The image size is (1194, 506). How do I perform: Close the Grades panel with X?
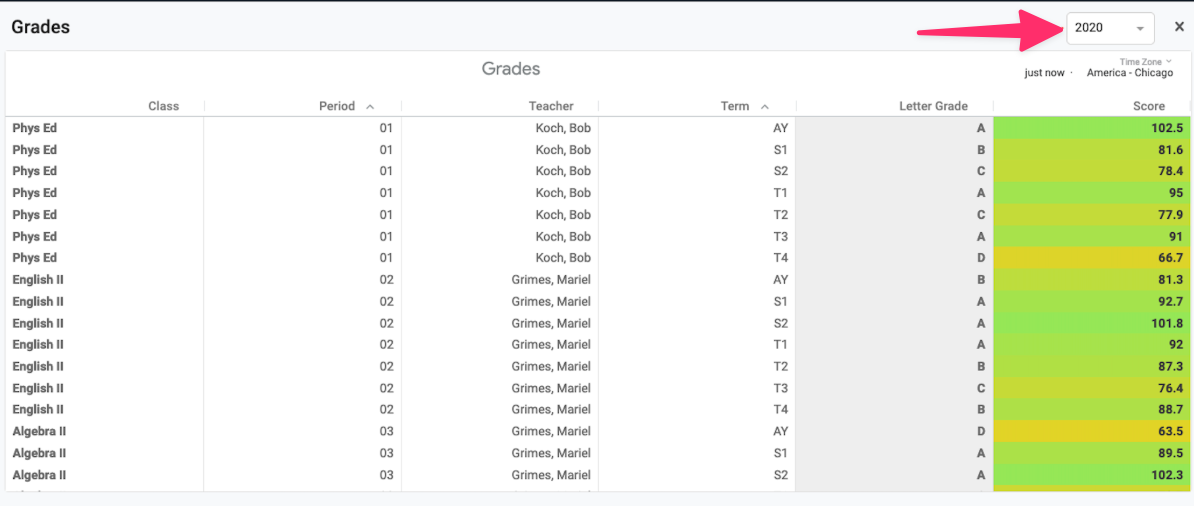(1179, 27)
